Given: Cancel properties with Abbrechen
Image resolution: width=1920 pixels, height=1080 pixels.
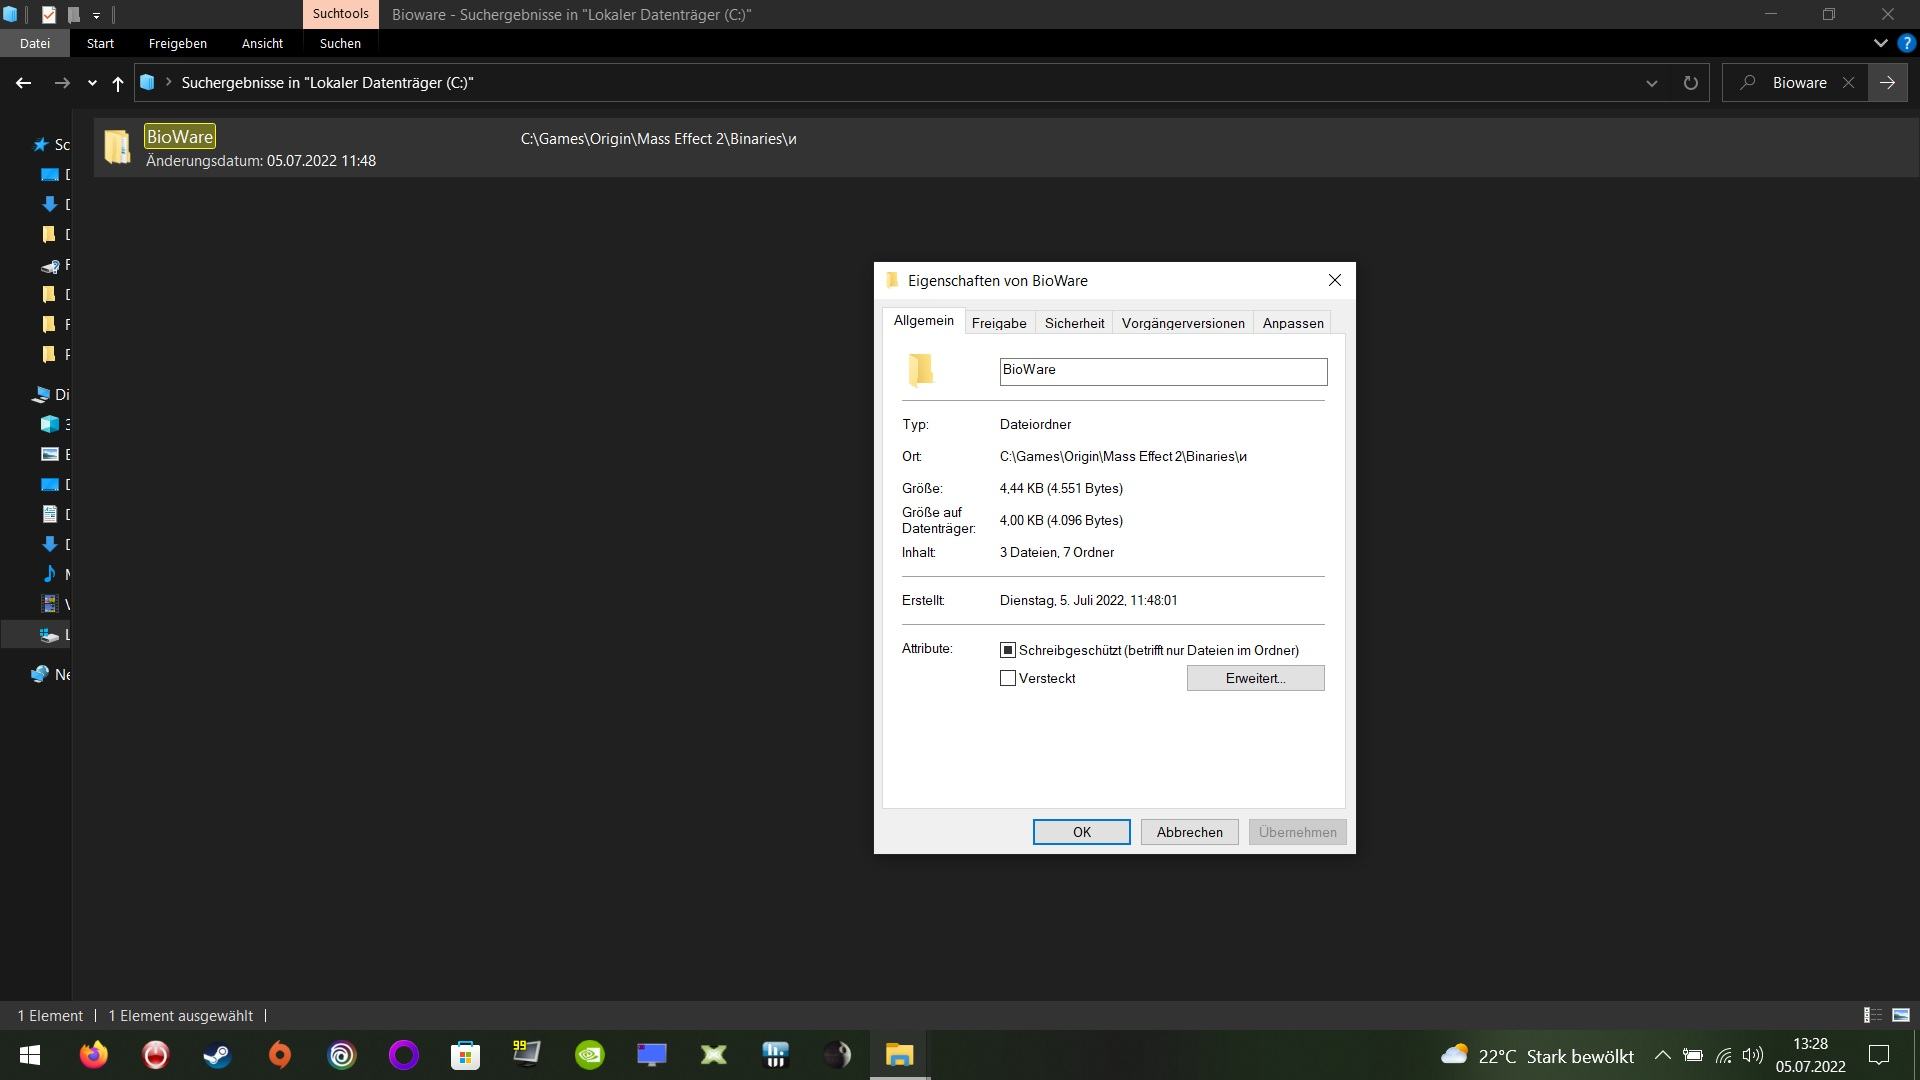Looking at the screenshot, I should pos(1189,832).
